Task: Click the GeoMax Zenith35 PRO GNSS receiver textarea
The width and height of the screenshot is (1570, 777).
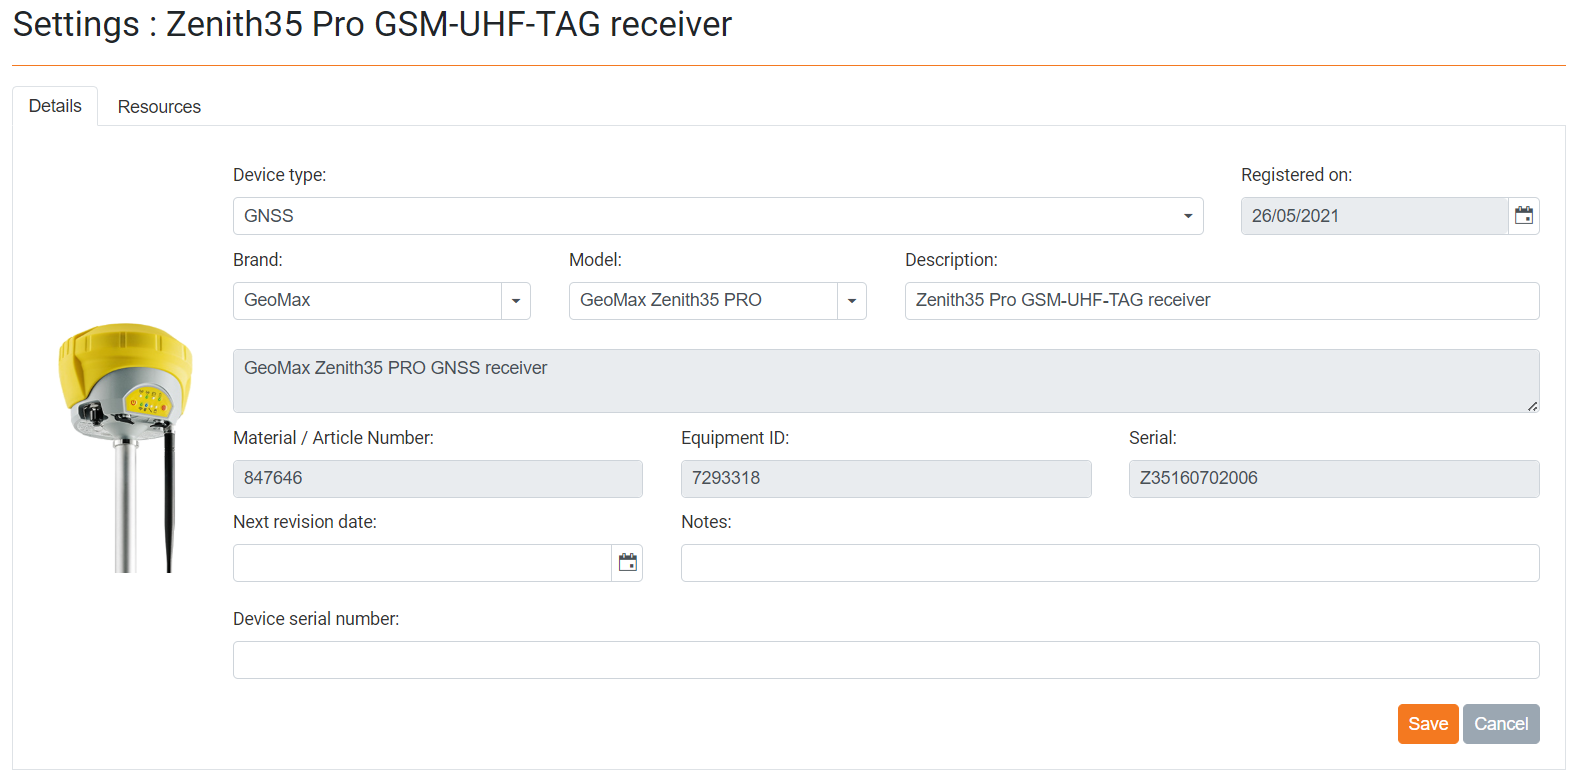Action: click(x=885, y=381)
